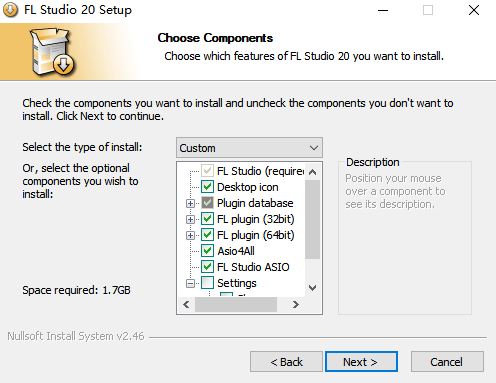Disable the Asio4All component checkbox
This screenshot has width=496, height=383.
207,251
